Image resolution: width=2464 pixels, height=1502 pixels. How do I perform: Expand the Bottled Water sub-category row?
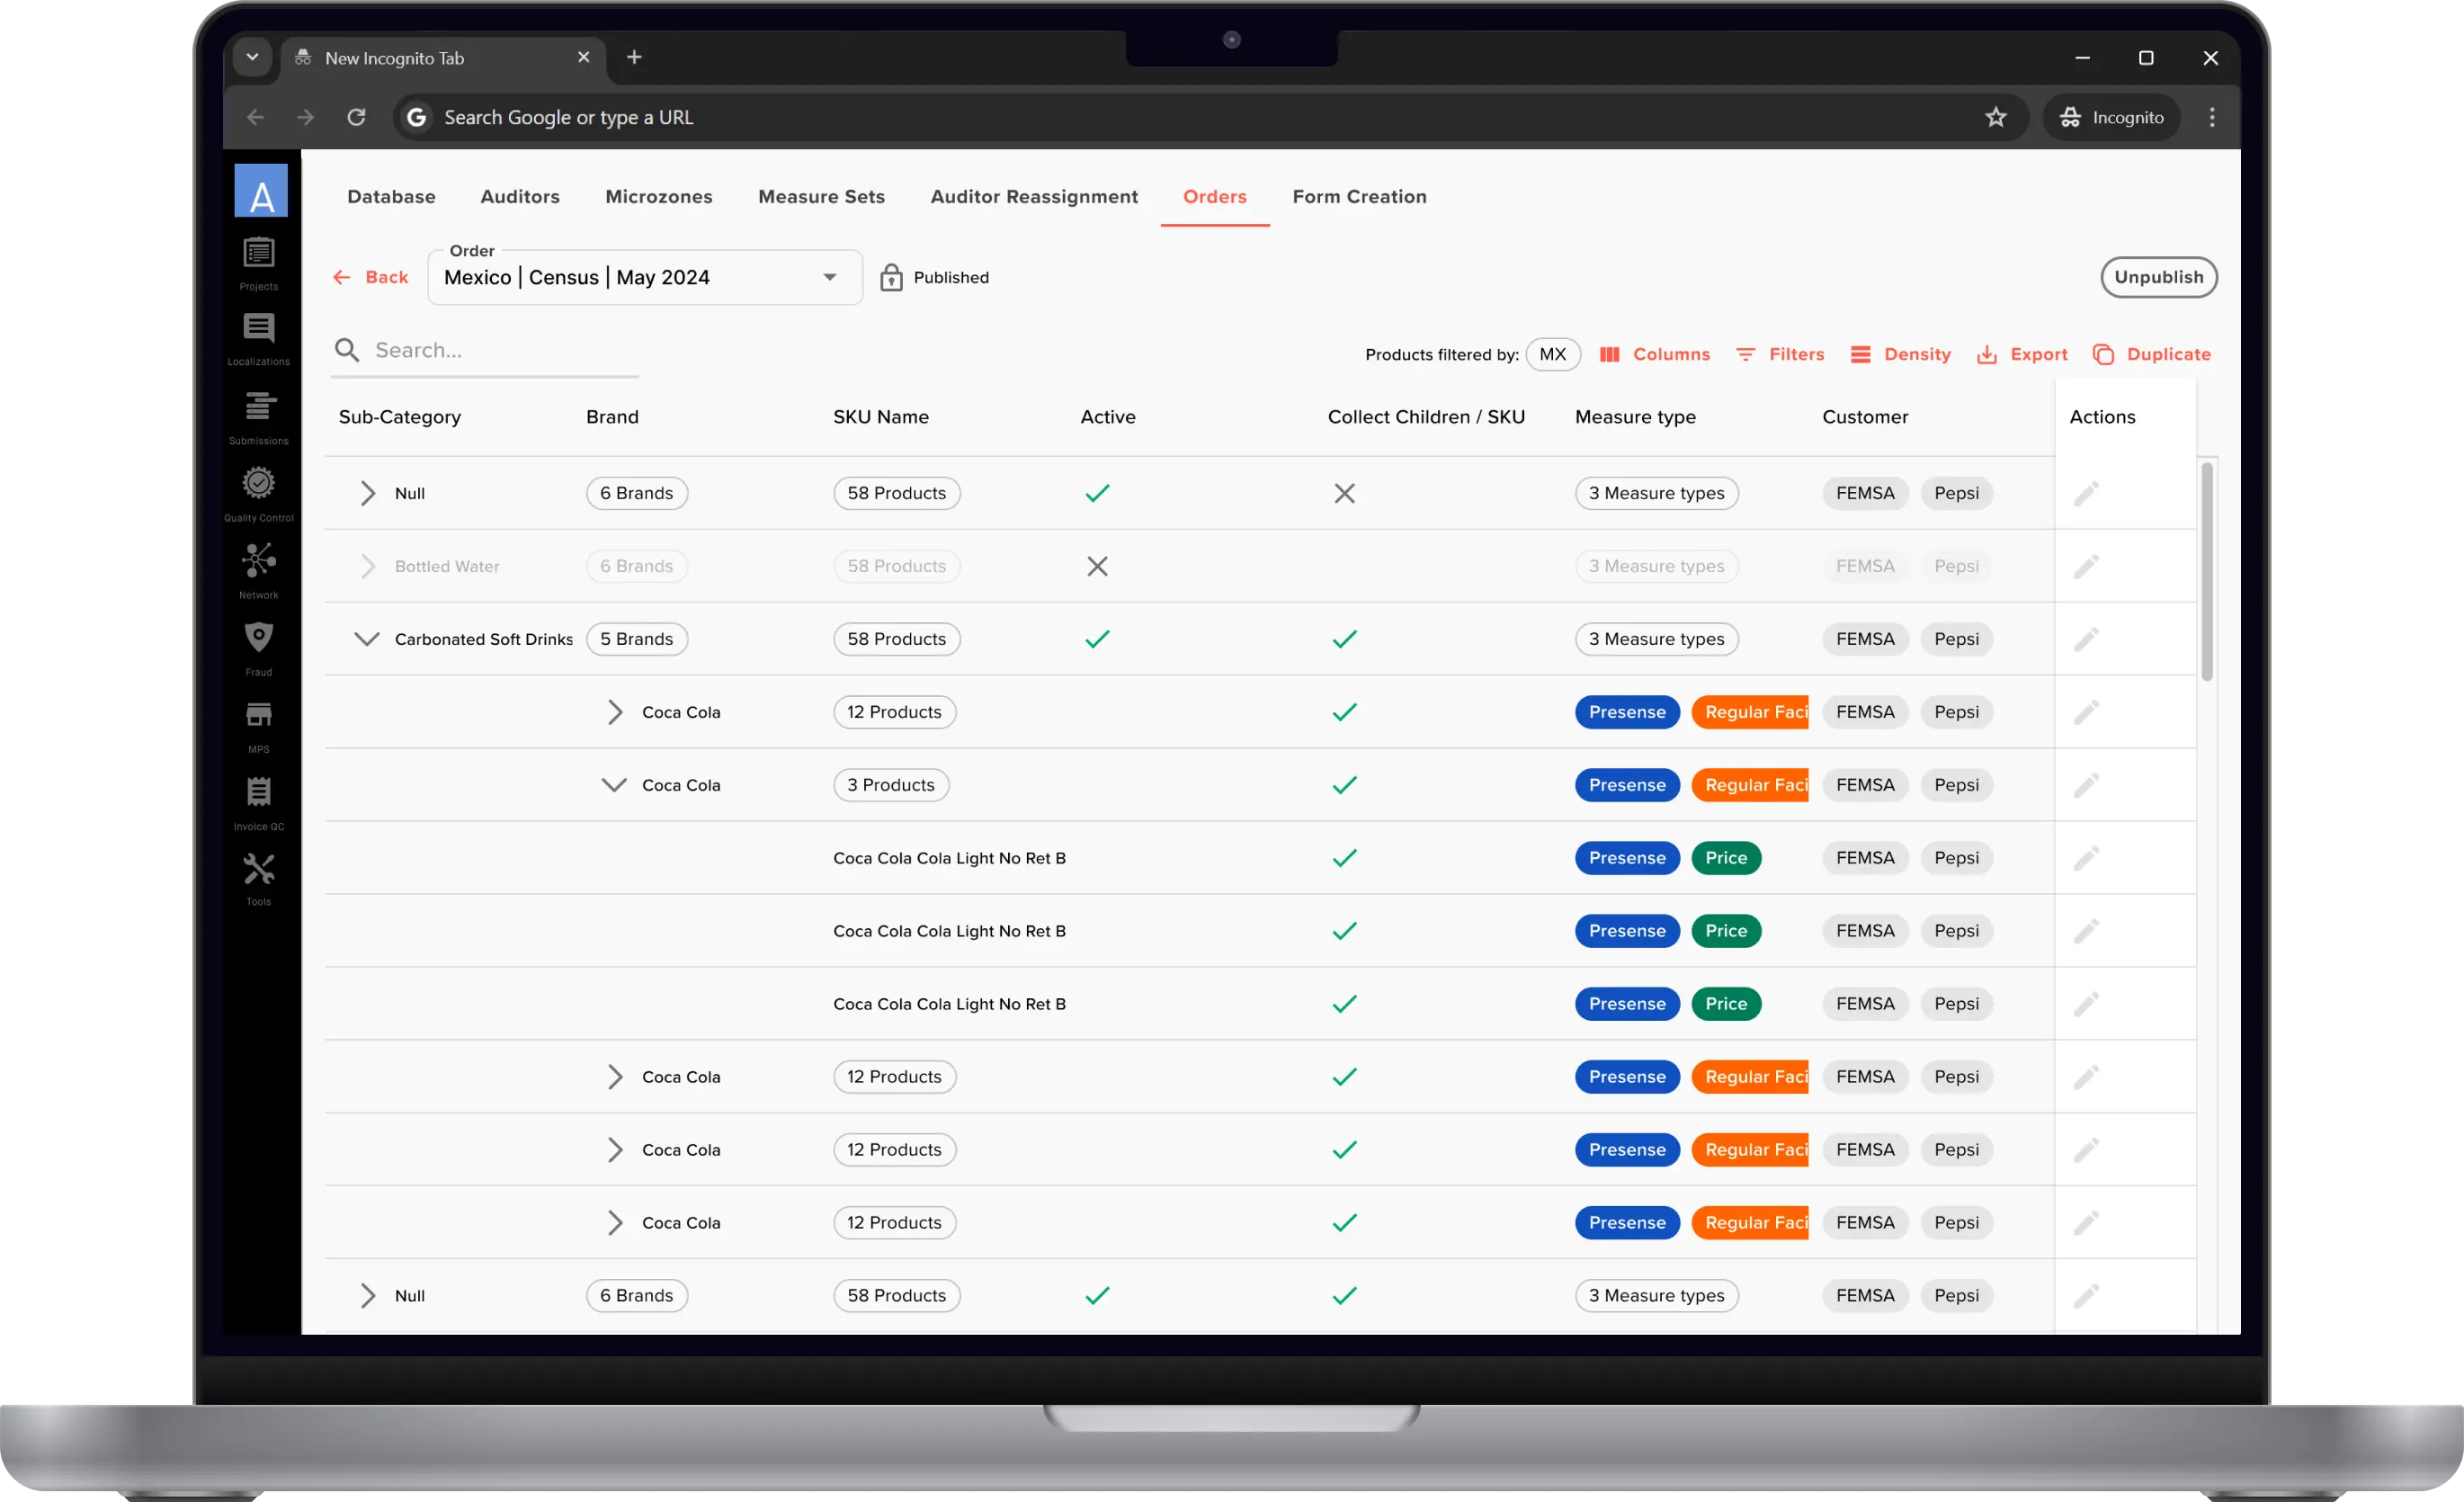coord(368,566)
